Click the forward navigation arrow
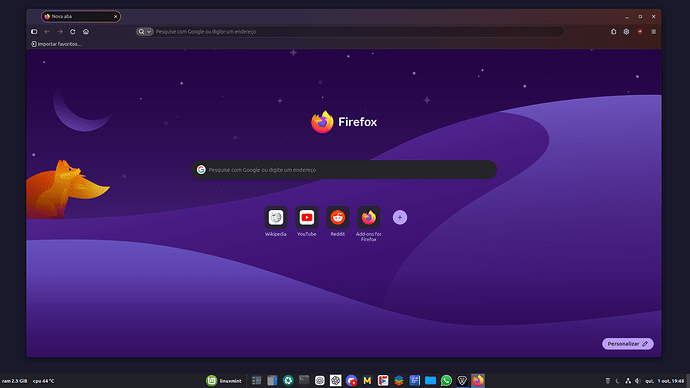Image resolution: width=690 pixels, height=388 pixels. click(60, 32)
